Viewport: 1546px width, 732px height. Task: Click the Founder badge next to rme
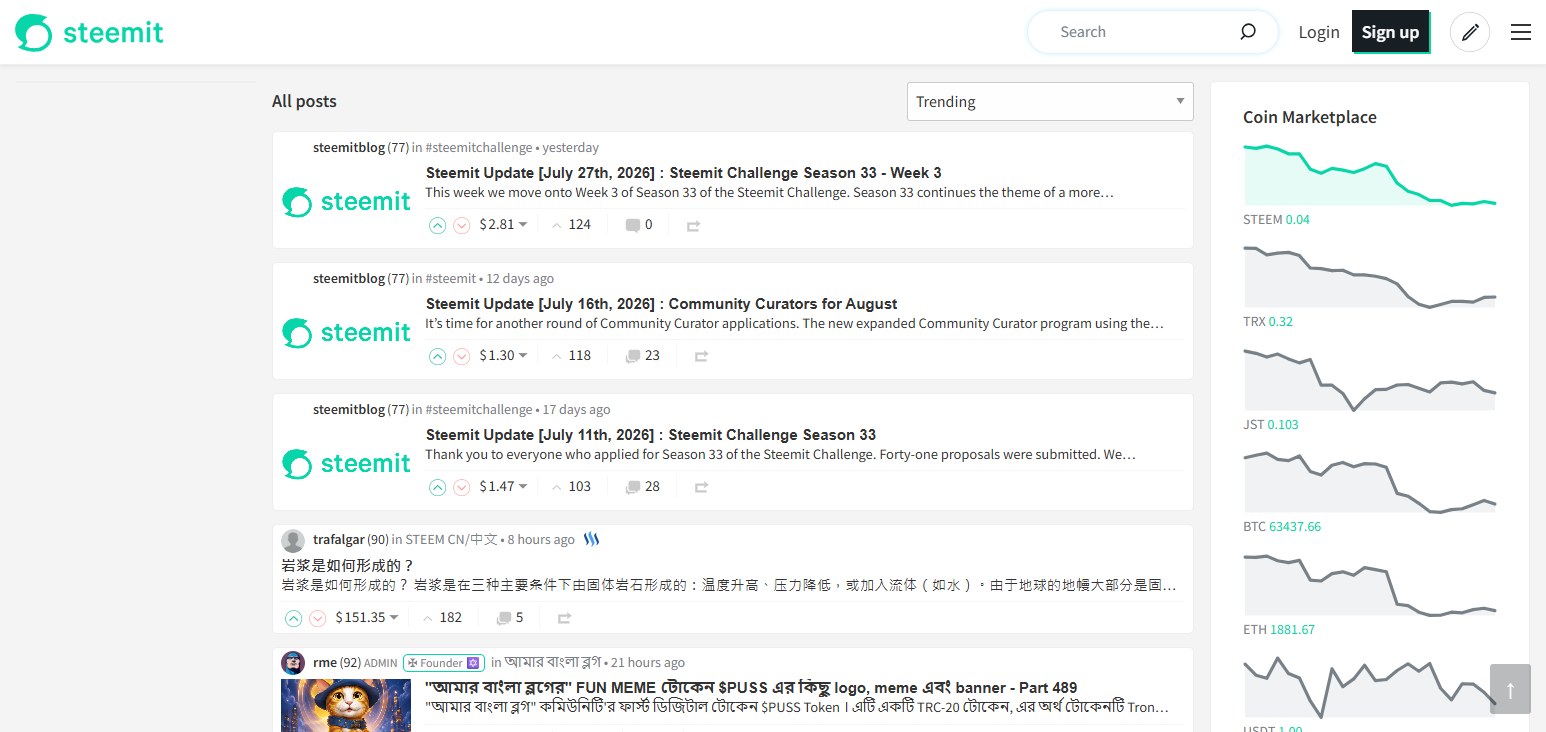444,663
